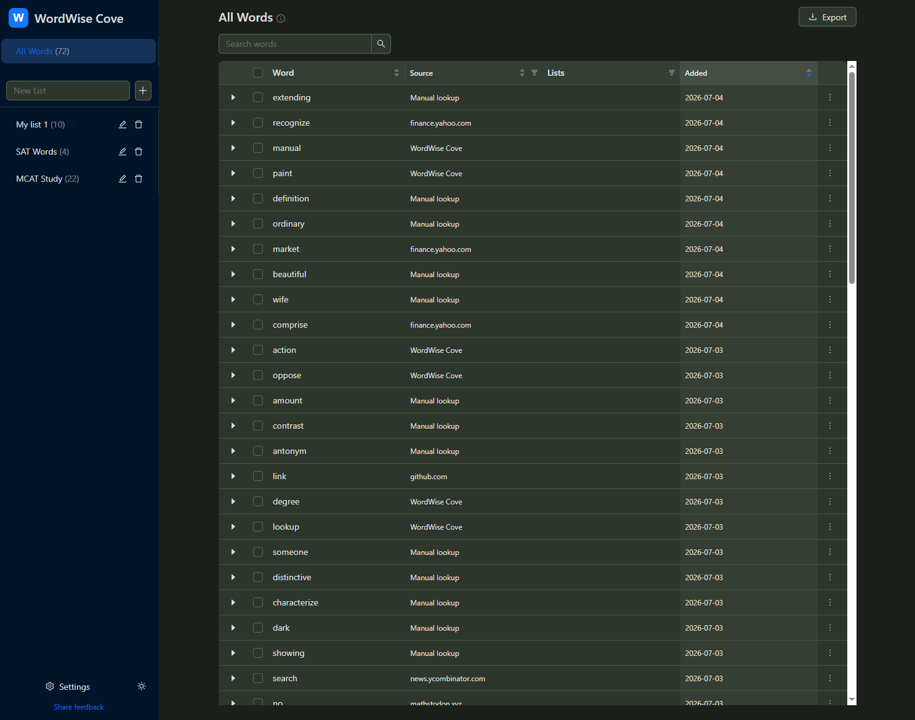Screen dimensions: 915x720
Task: Follow the Share feedback link
Action: tap(79, 707)
